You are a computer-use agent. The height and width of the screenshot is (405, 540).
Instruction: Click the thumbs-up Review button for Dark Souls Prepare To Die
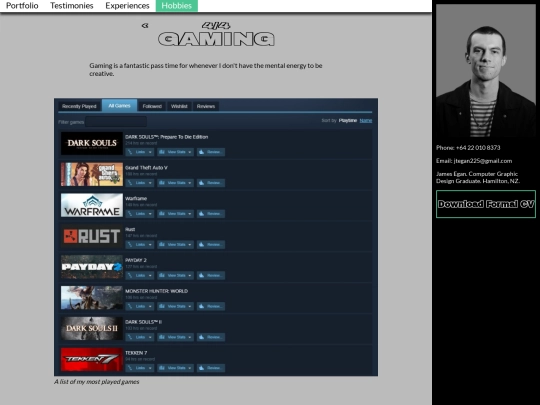pyautogui.click(x=211, y=152)
